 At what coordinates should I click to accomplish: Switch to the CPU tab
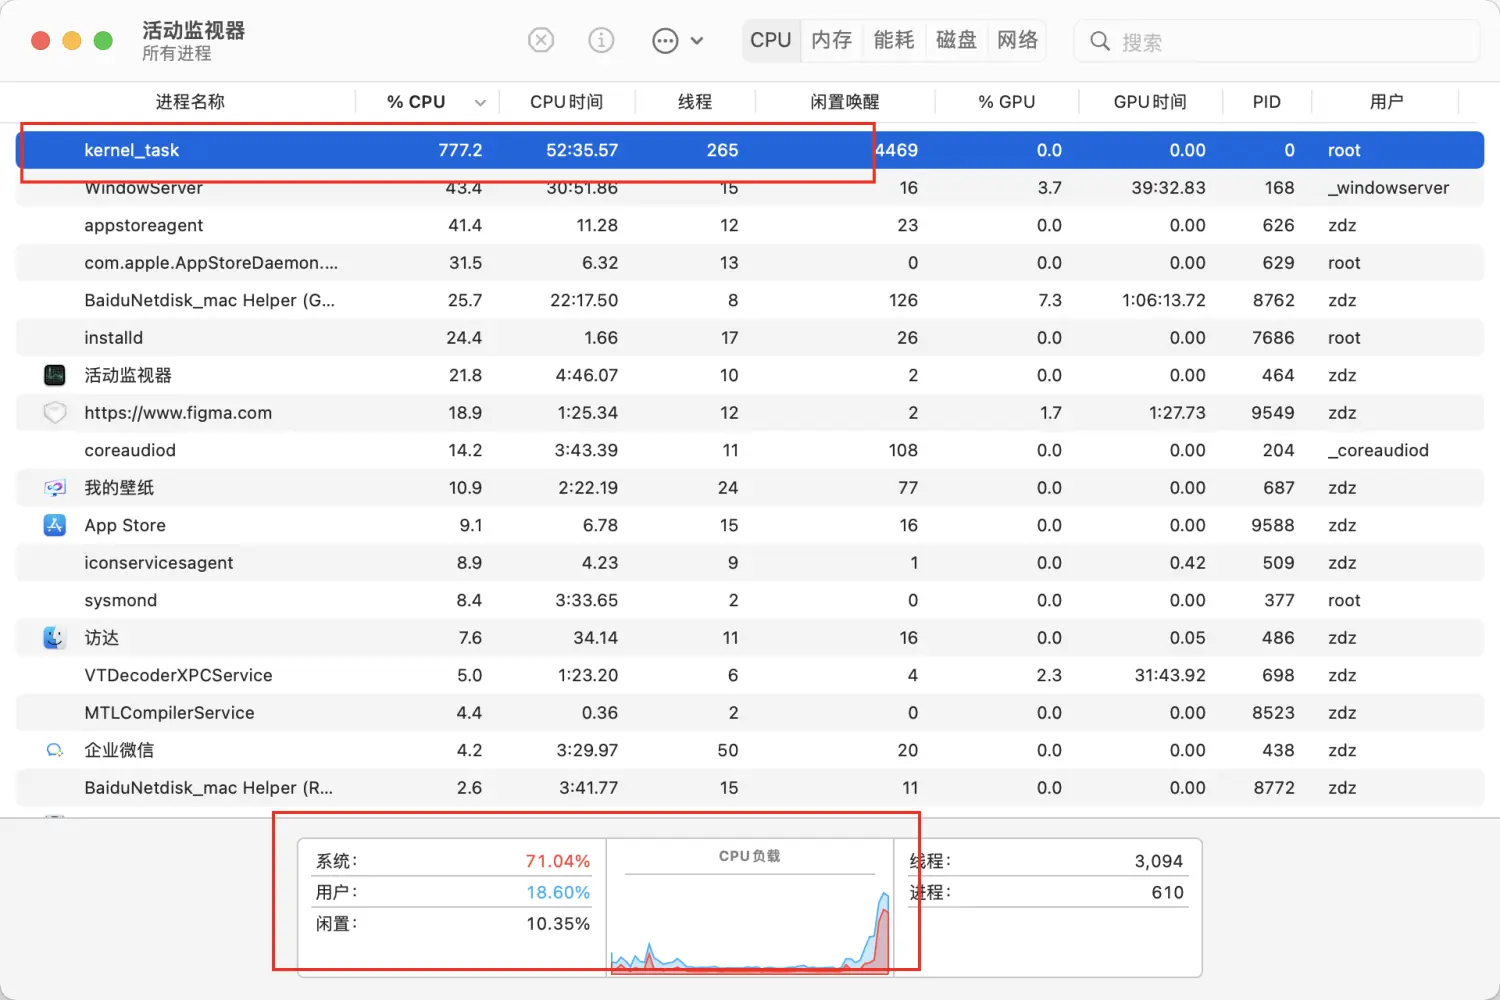(x=771, y=40)
